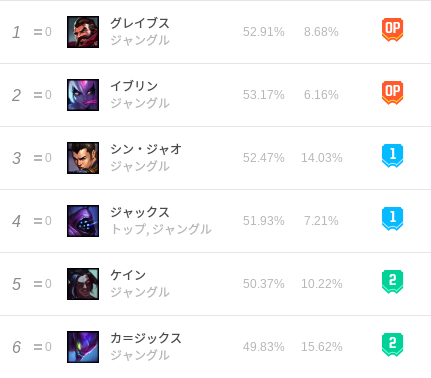Open the ケイン champion name link
431x378 pixels.
[x=128, y=275]
